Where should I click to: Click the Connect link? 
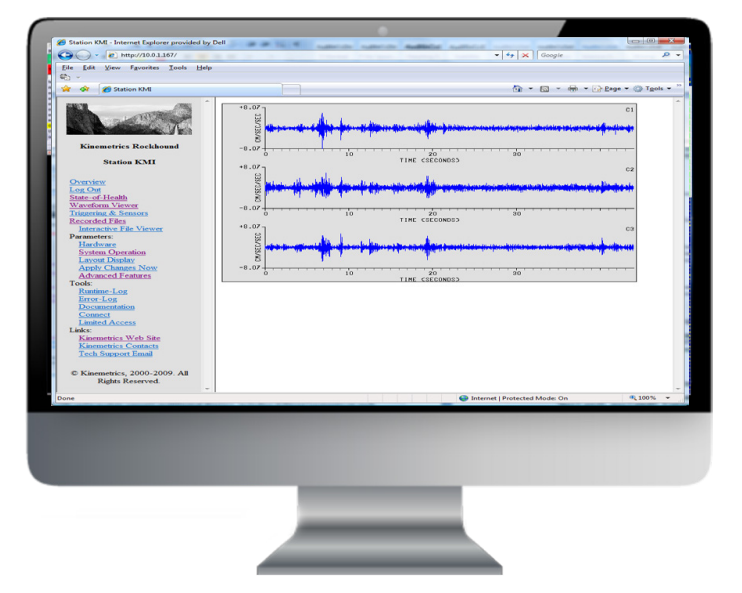click(x=95, y=314)
